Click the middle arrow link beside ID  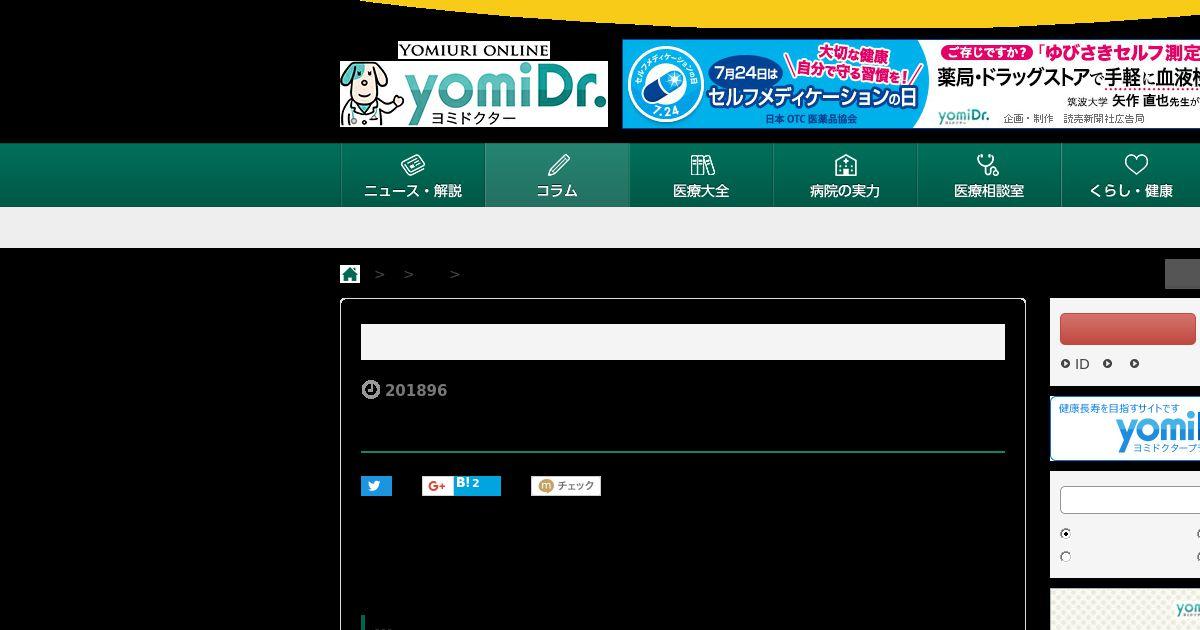[1107, 364]
